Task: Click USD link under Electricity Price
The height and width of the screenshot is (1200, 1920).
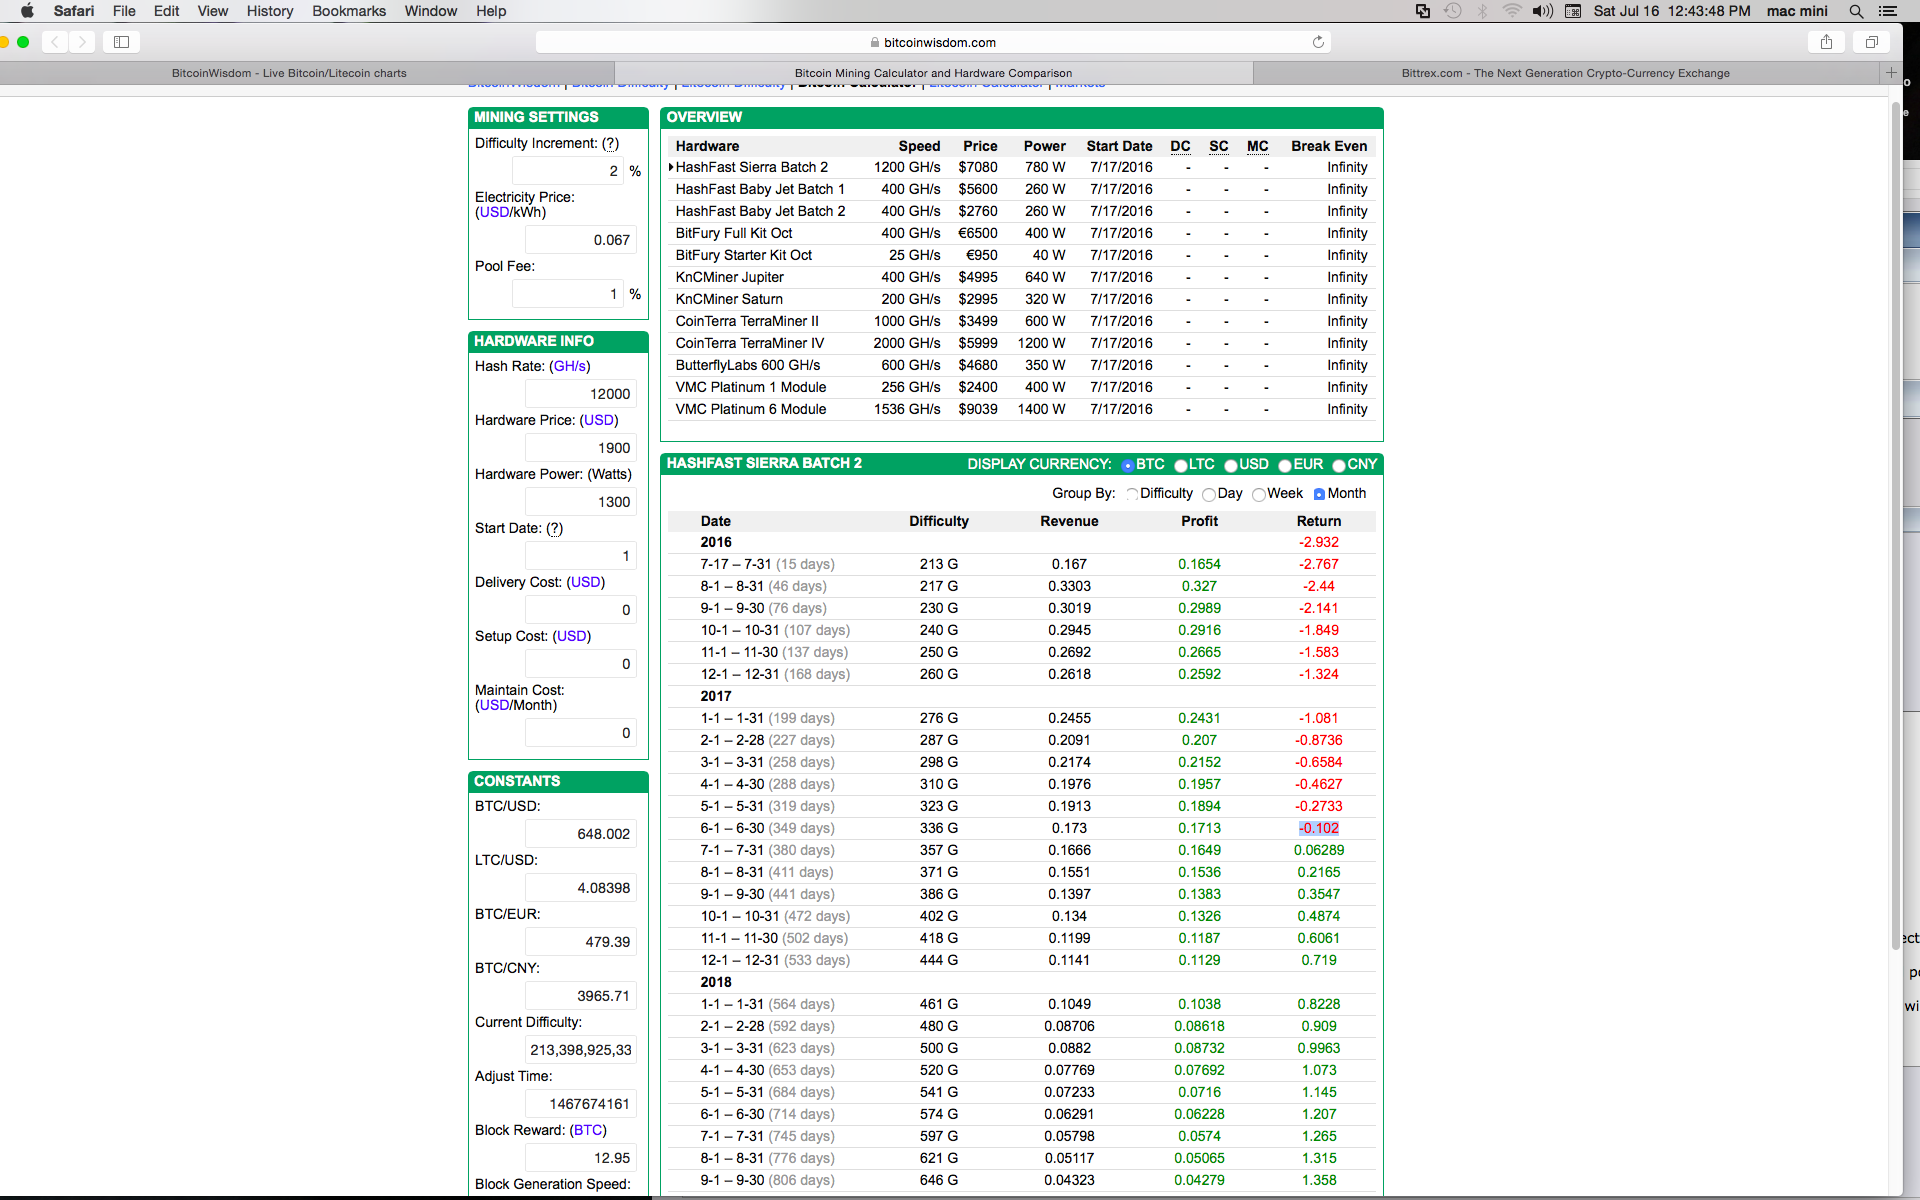Action: coord(494,212)
